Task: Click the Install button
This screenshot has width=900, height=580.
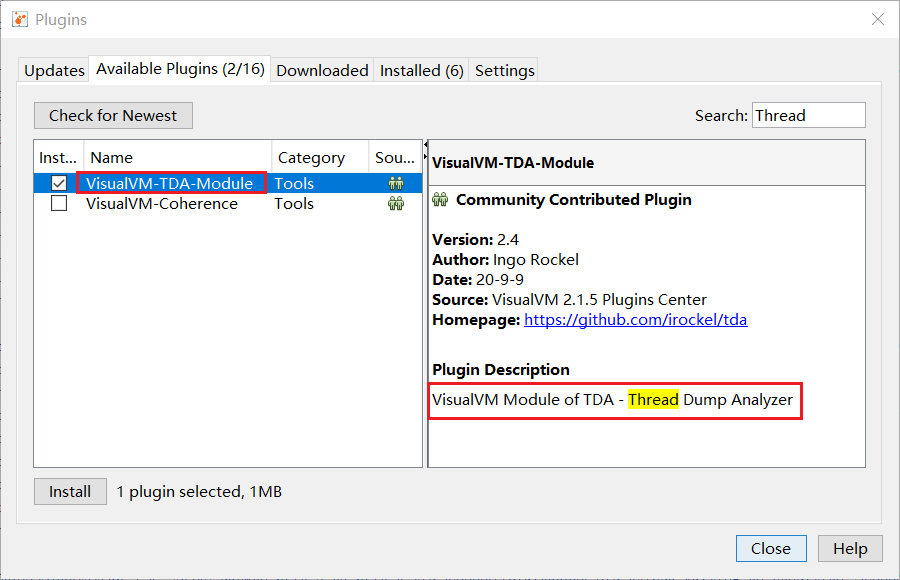Action: coord(70,492)
